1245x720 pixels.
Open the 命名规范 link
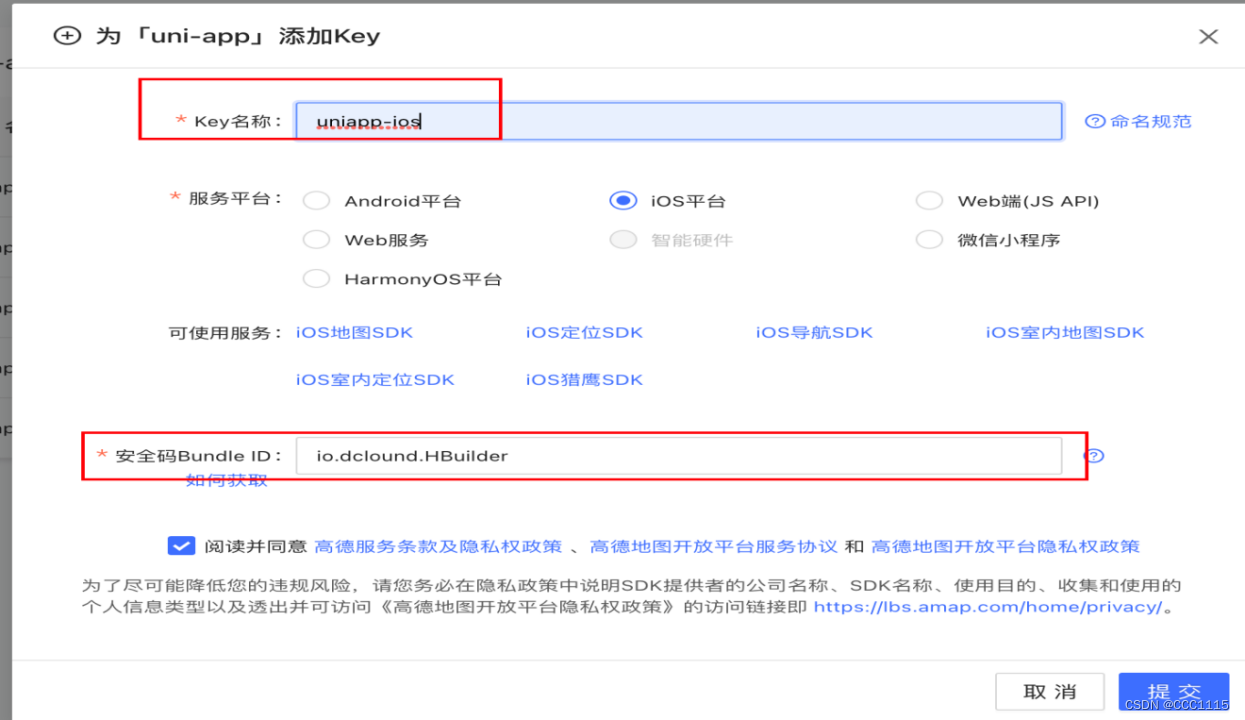1151,121
